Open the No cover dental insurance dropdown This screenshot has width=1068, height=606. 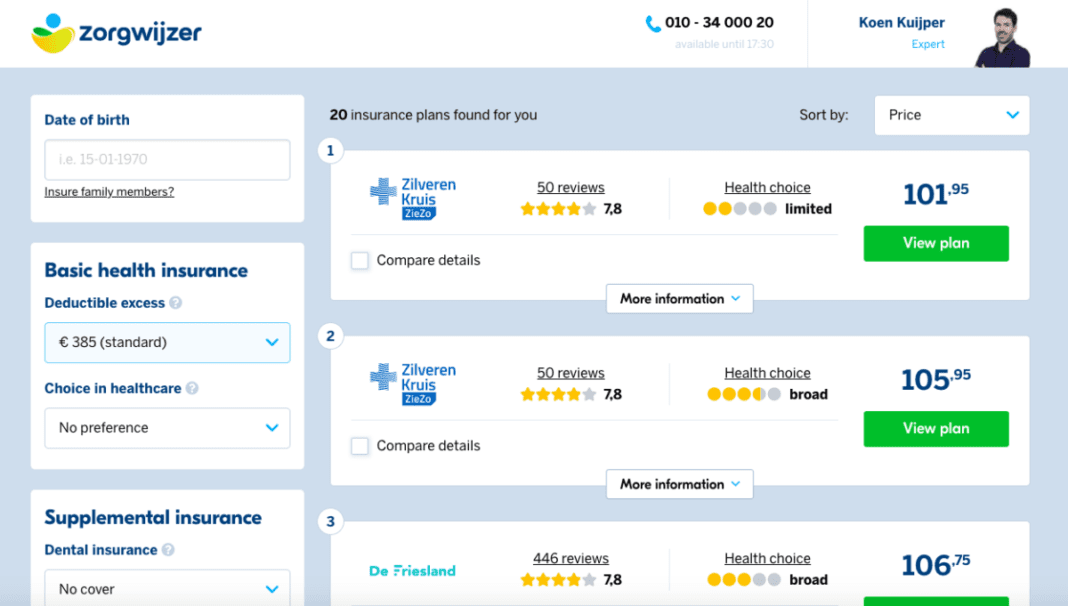point(166,589)
